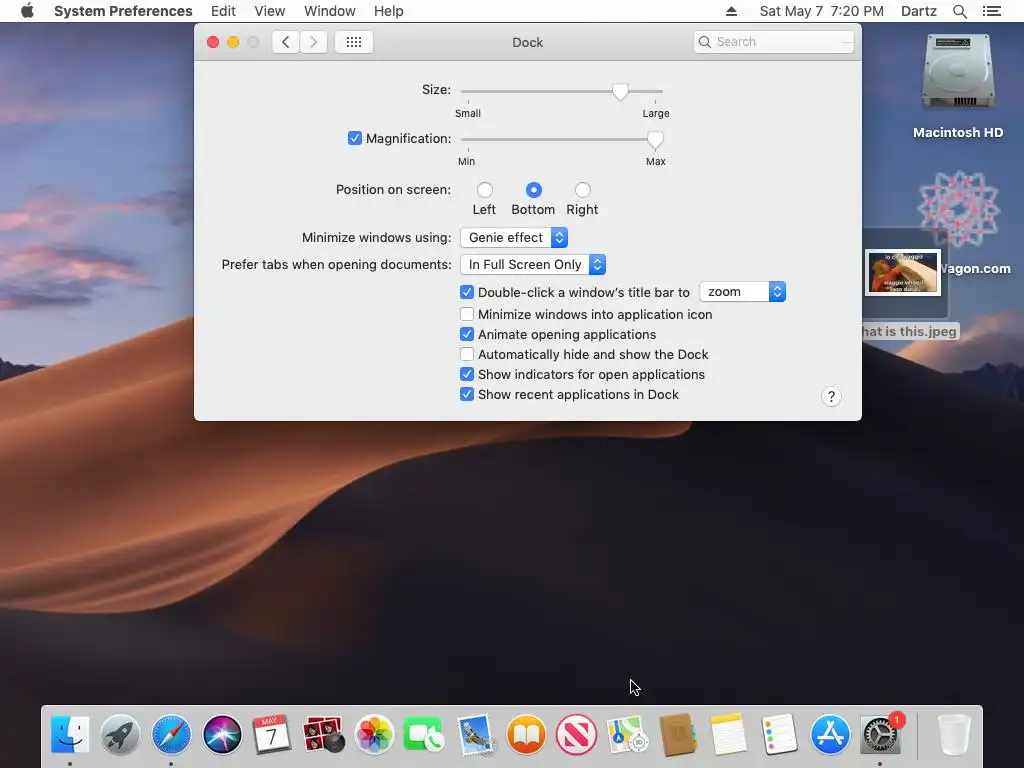
Task: Open Mail stamp icon in Dock
Action: tap(475, 735)
